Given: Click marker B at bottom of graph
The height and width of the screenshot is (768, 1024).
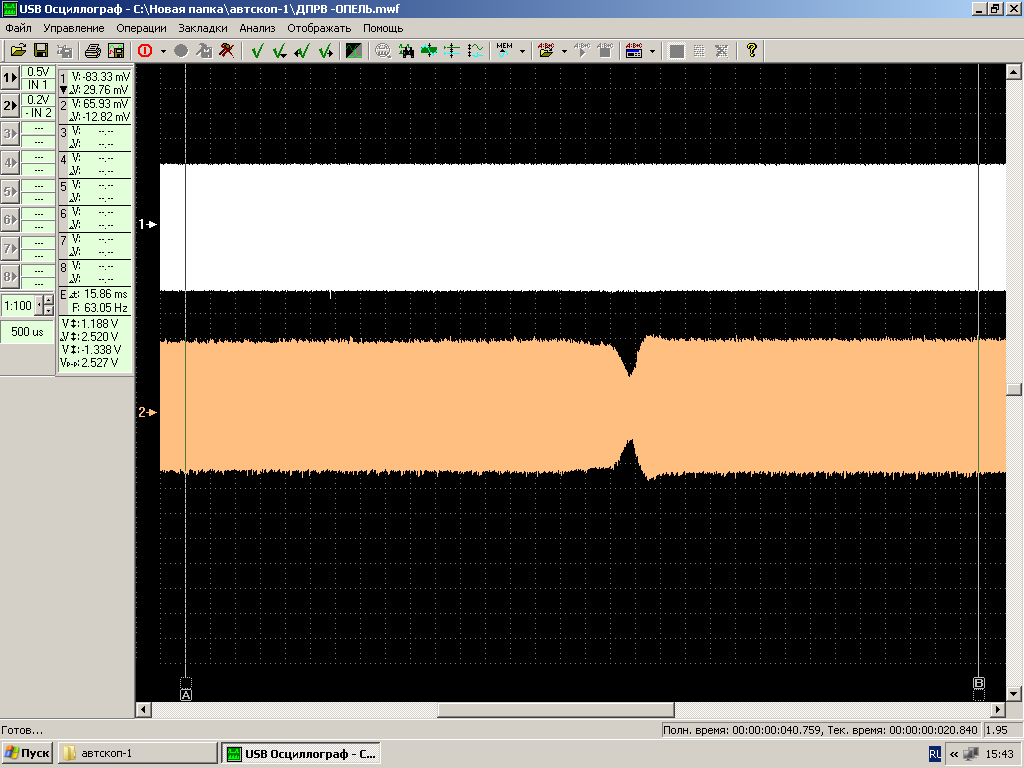Looking at the screenshot, I should pyautogui.click(x=979, y=683).
